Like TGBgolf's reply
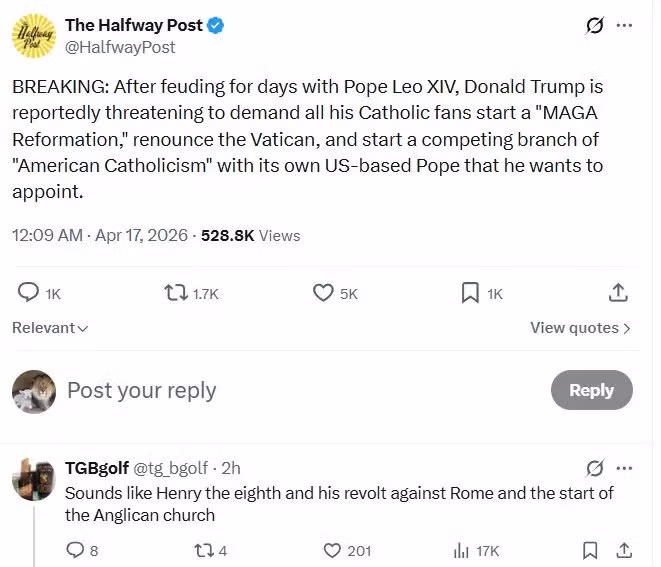The width and height of the screenshot is (661, 567). tap(333, 550)
